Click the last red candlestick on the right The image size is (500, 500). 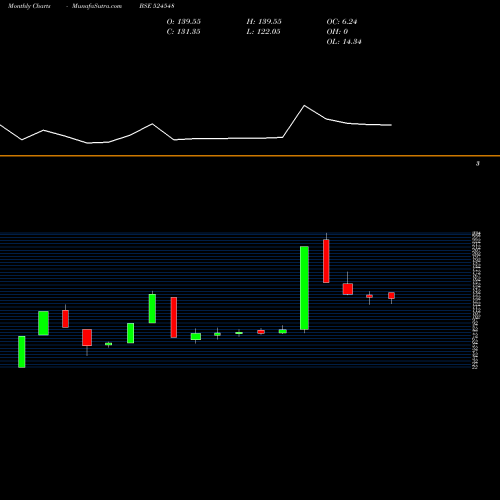[391, 295]
